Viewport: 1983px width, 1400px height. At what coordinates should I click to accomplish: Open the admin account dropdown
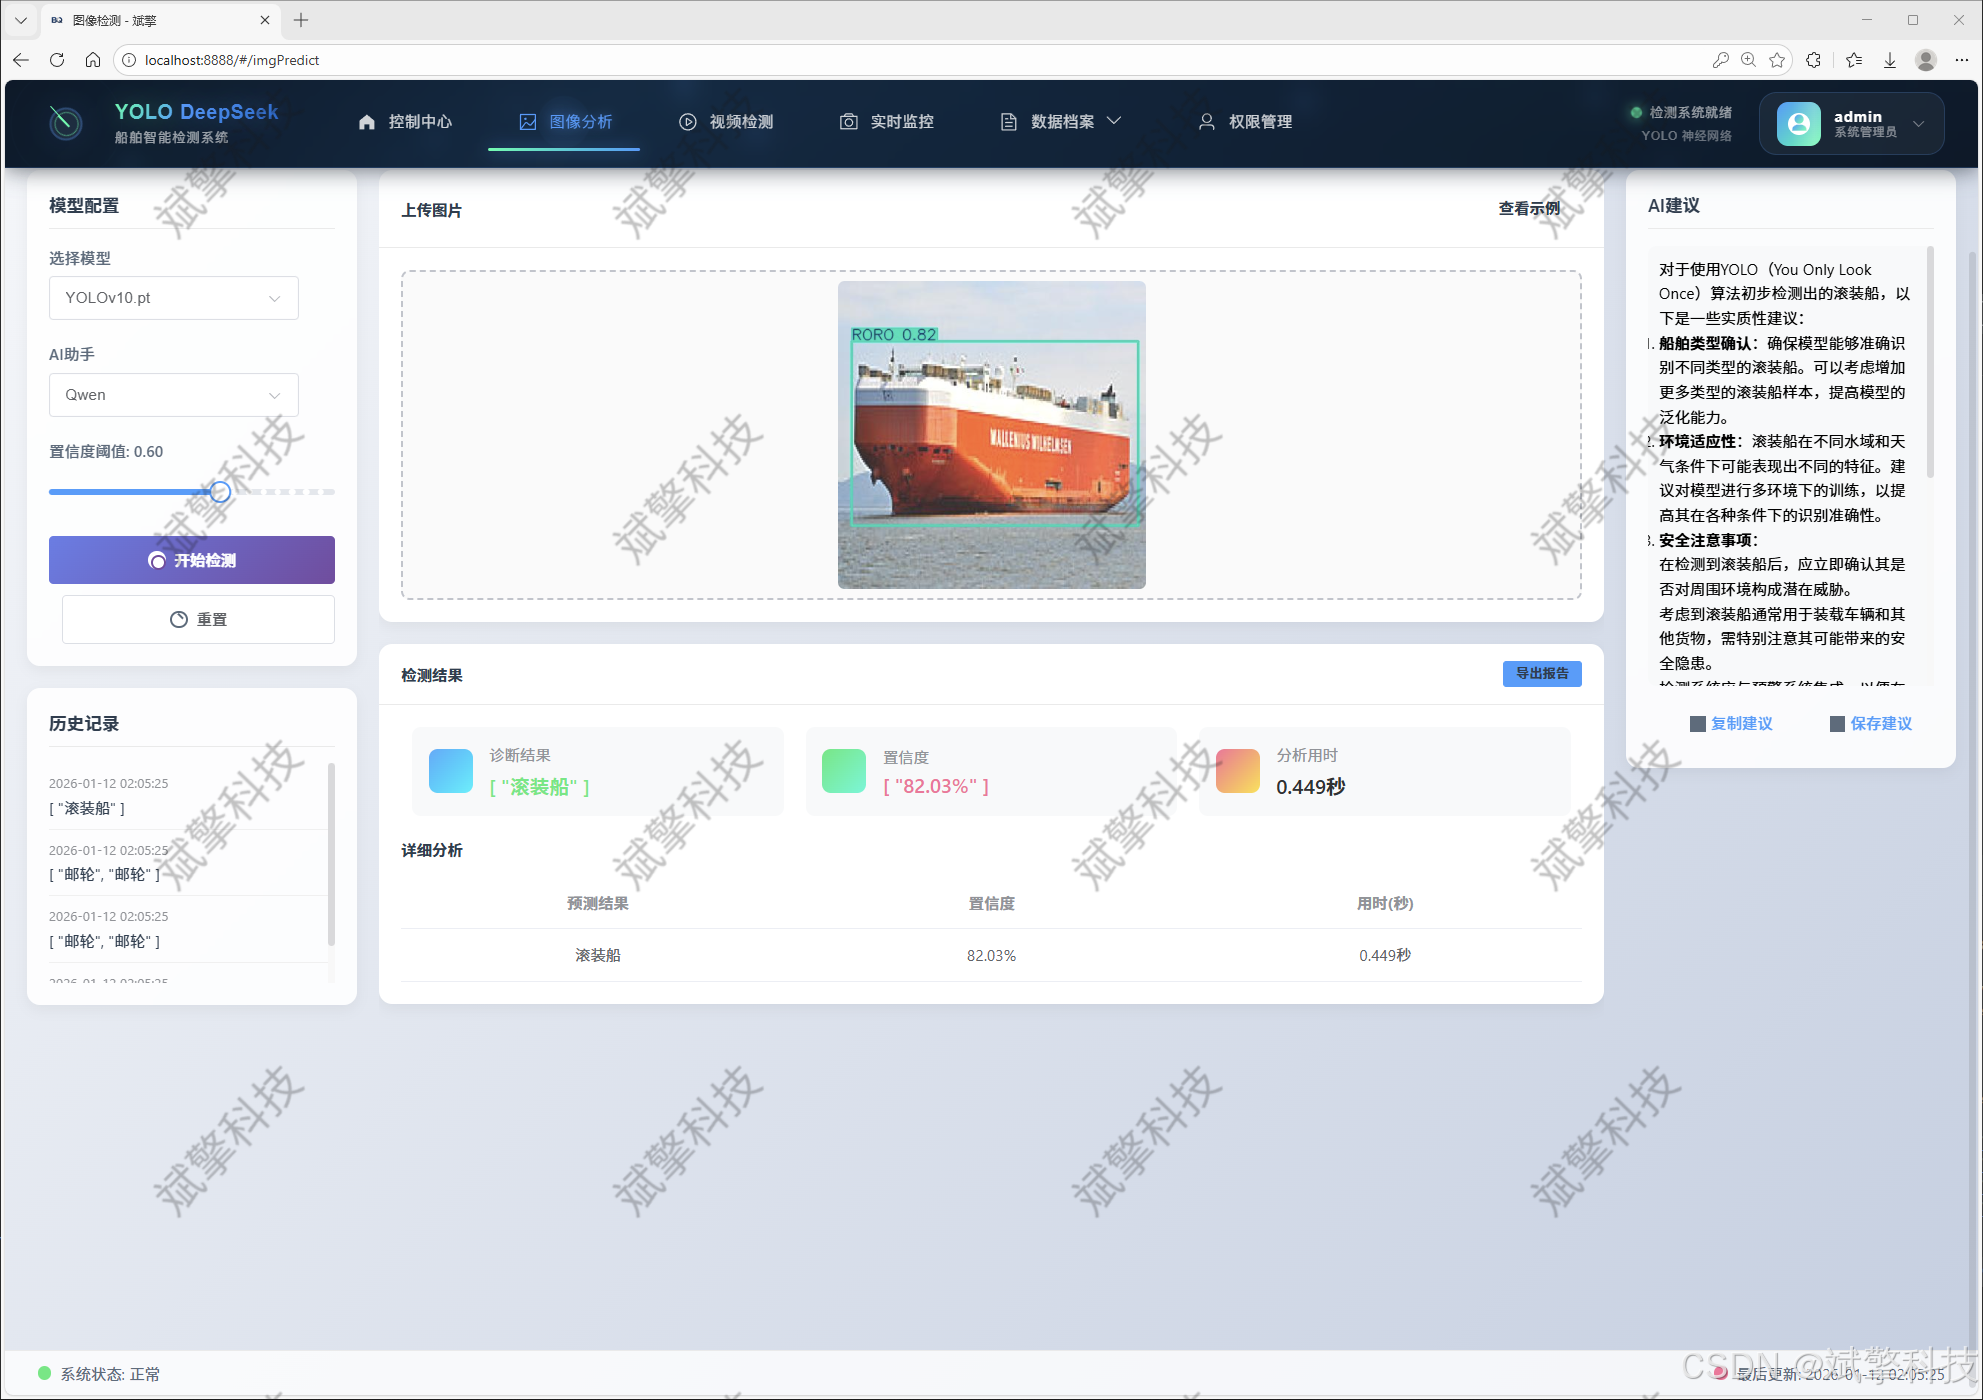tap(1851, 124)
